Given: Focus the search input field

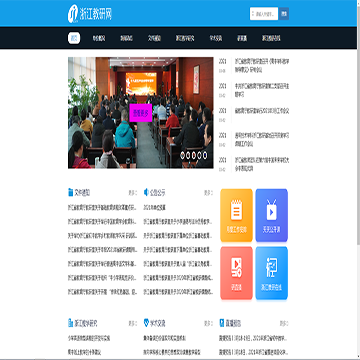Looking at the screenshot, I should (x=264, y=14).
